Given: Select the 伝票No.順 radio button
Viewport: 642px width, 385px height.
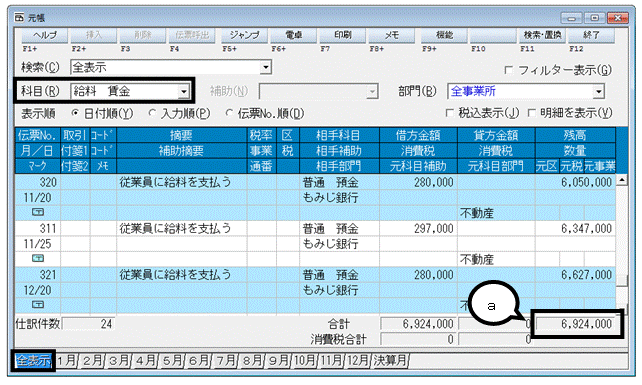Looking at the screenshot, I should click(x=229, y=113).
